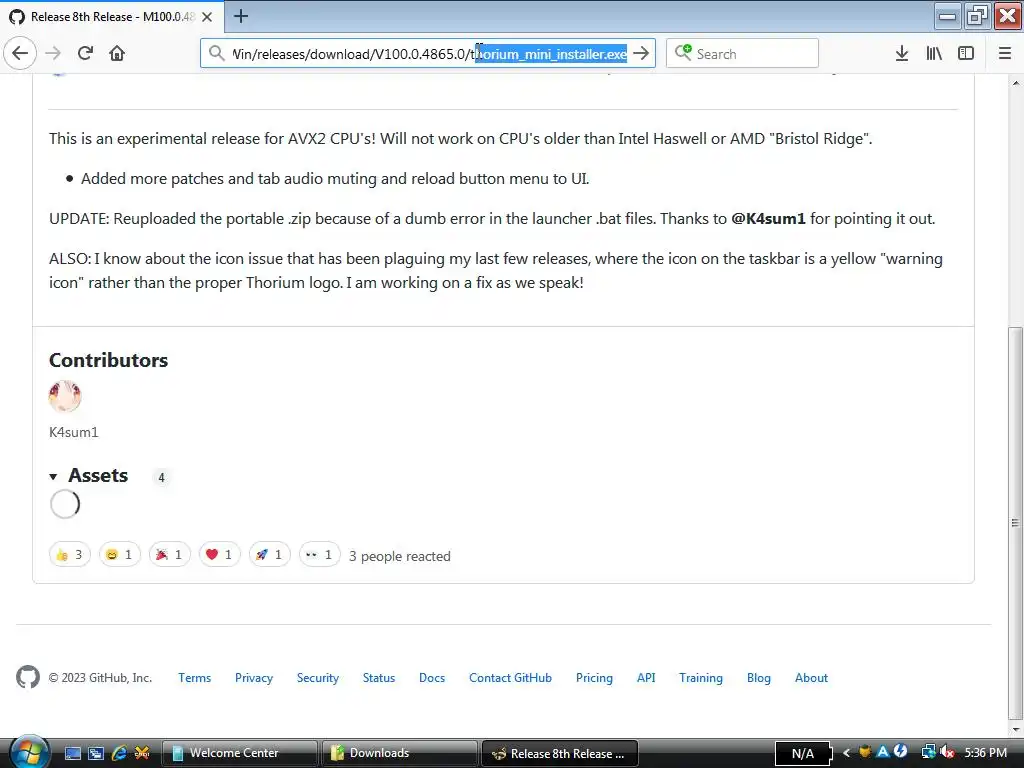The width and height of the screenshot is (1024, 768).
Task: Click the heart reaction button
Action: [219, 555]
